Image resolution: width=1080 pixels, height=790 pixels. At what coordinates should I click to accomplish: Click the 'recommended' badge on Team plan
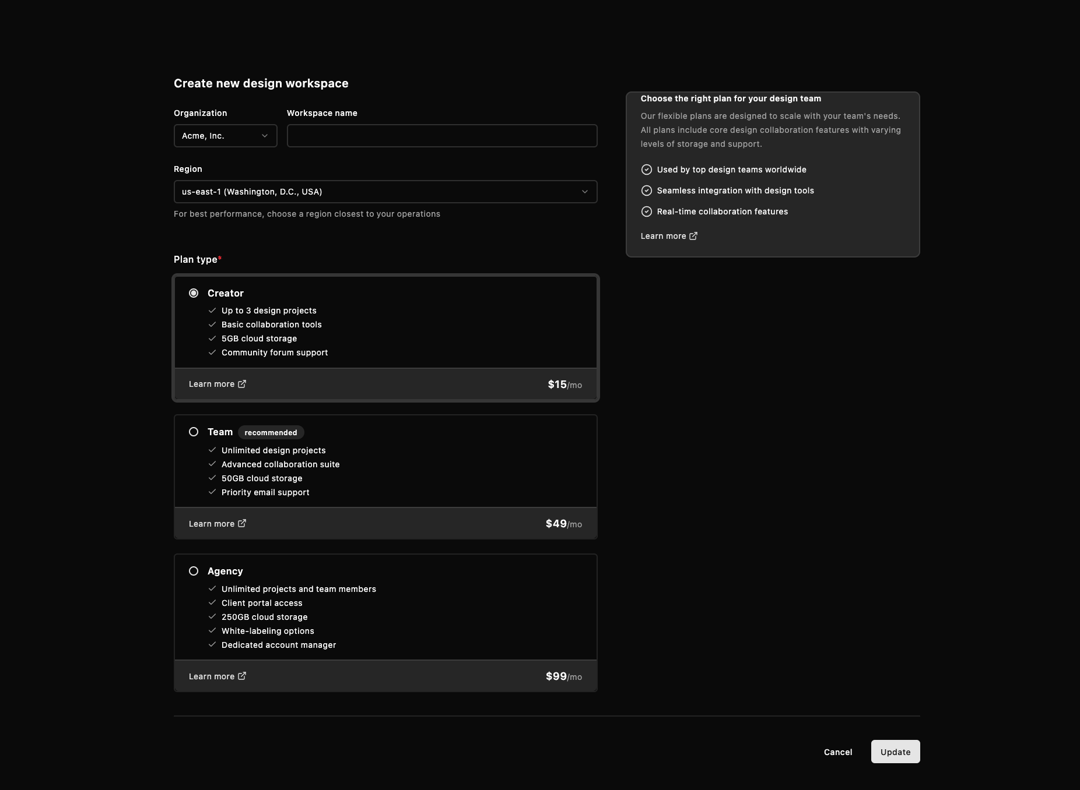pyautogui.click(x=271, y=433)
